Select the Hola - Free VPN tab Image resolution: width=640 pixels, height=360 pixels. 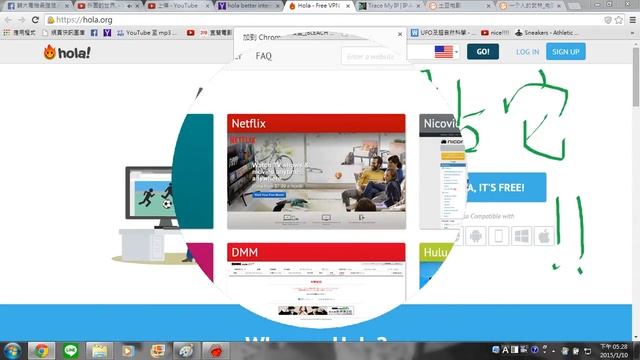(319, 6)
